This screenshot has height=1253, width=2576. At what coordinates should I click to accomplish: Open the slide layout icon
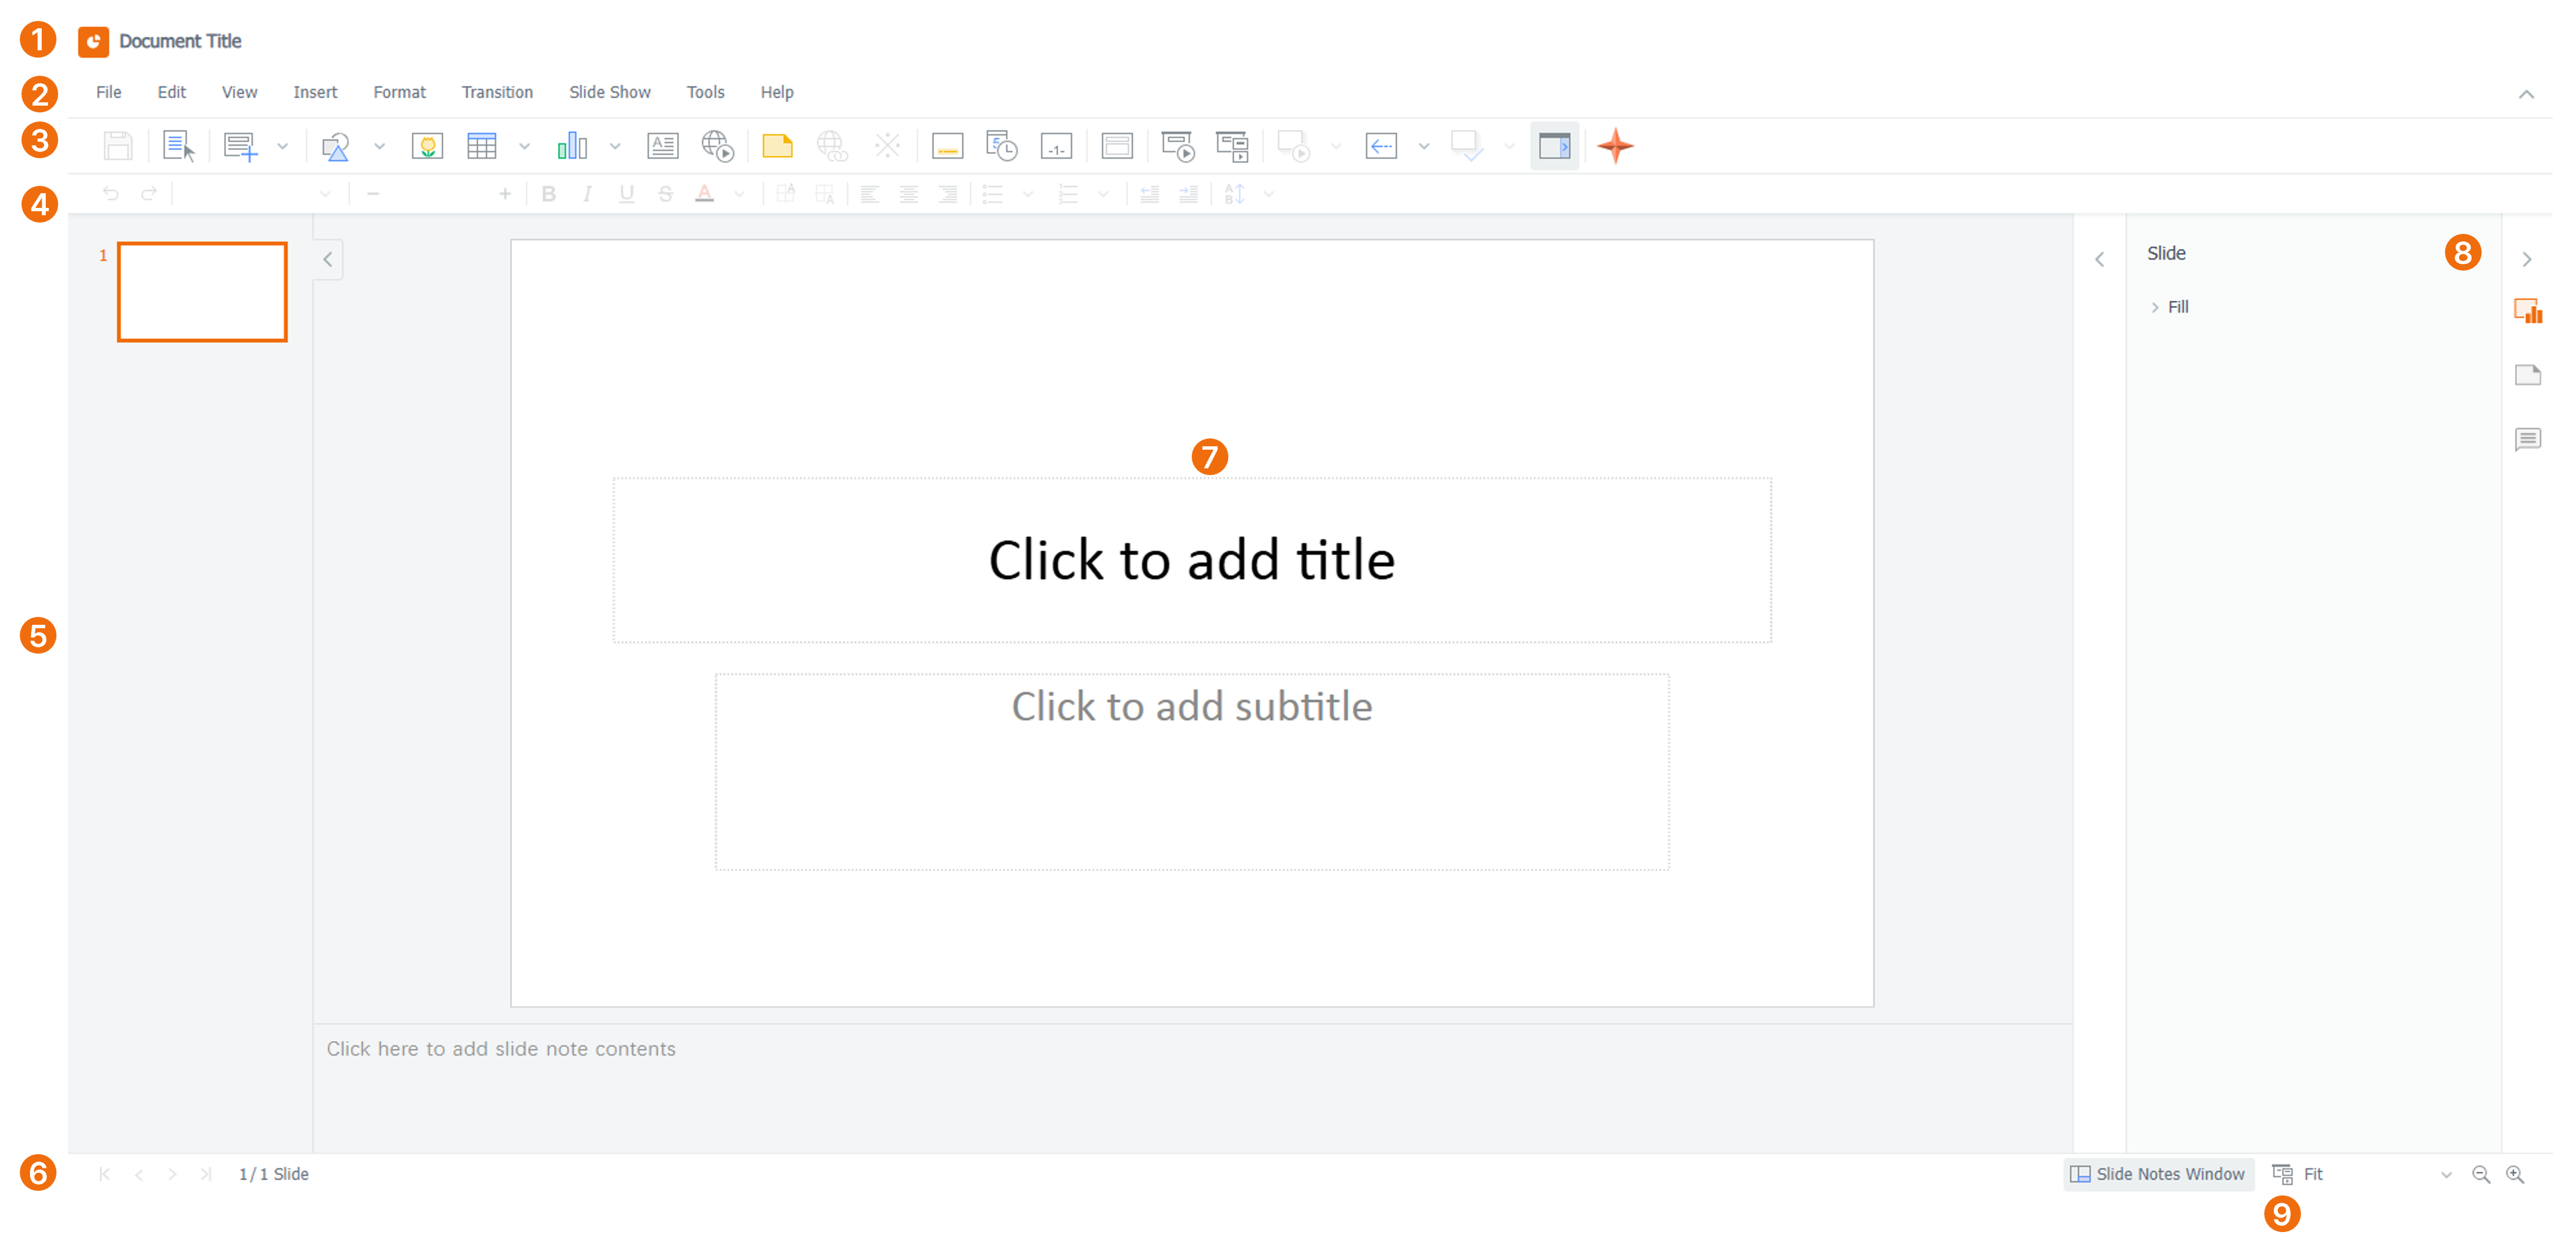click(x=1116, y=146)
